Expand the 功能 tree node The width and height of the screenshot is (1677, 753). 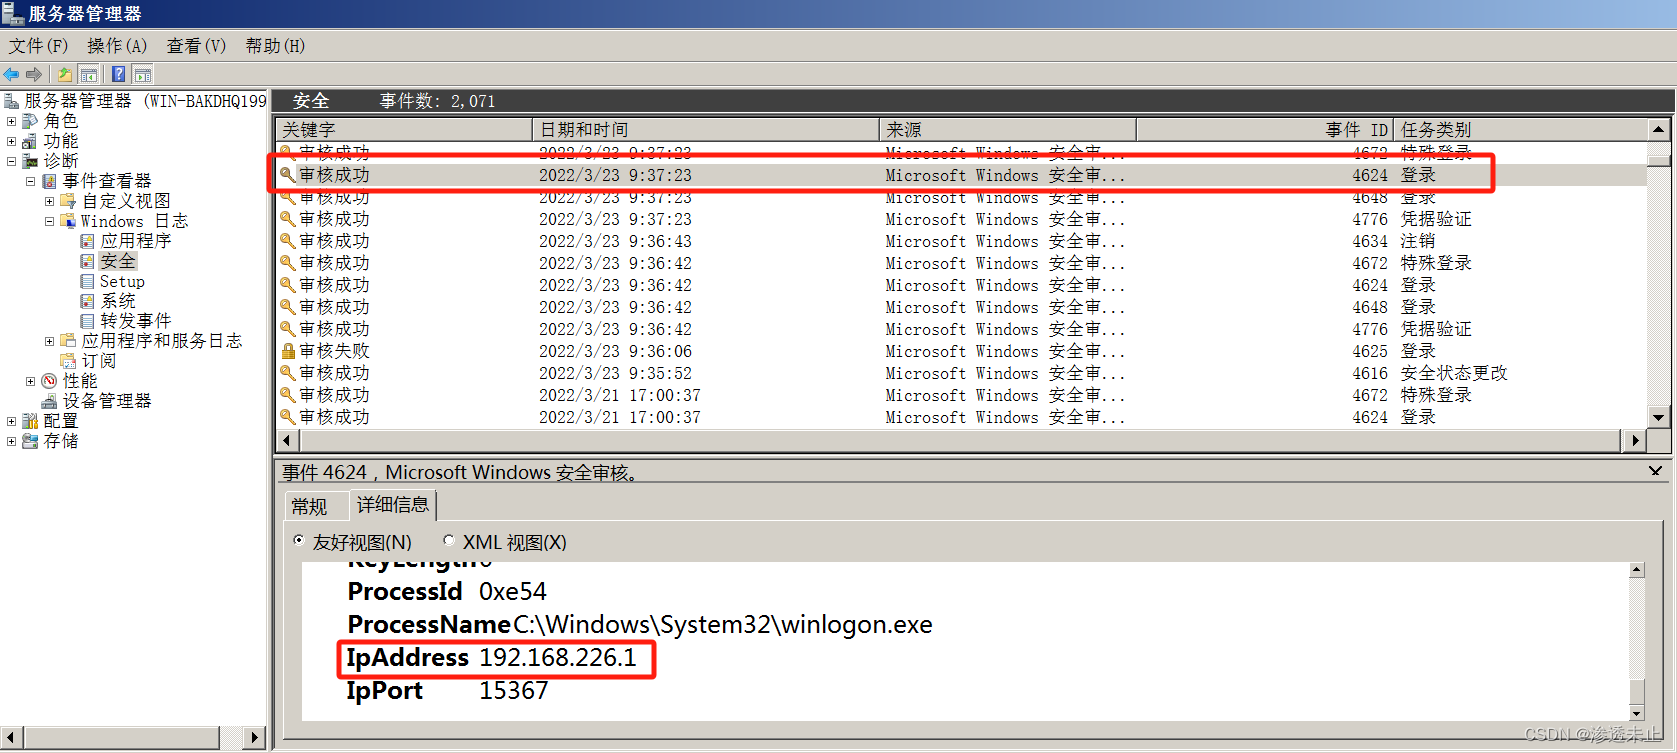pos(11,141)
